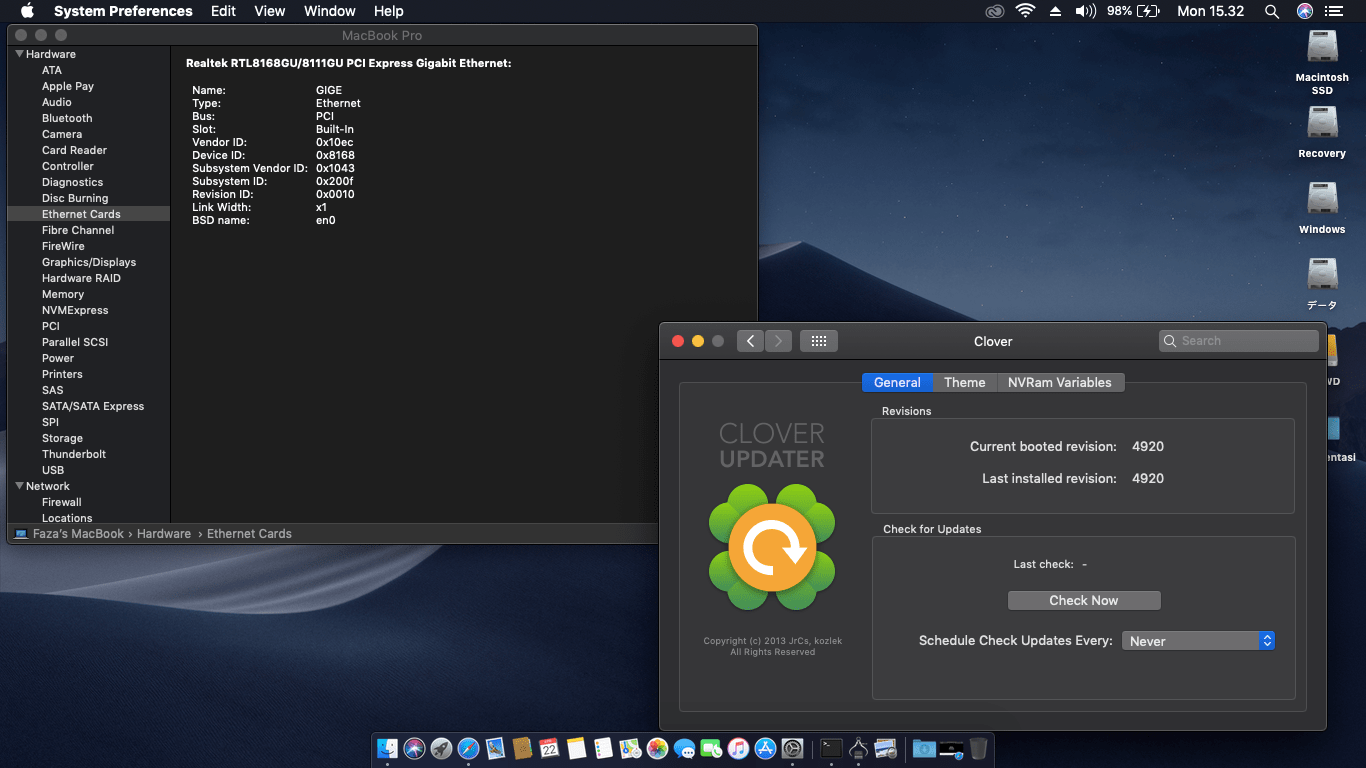The width and height of the screenshot is (1366, 768).
Task: Select Graphics/Displays in hardware sidebar
Action: (89, 262)
